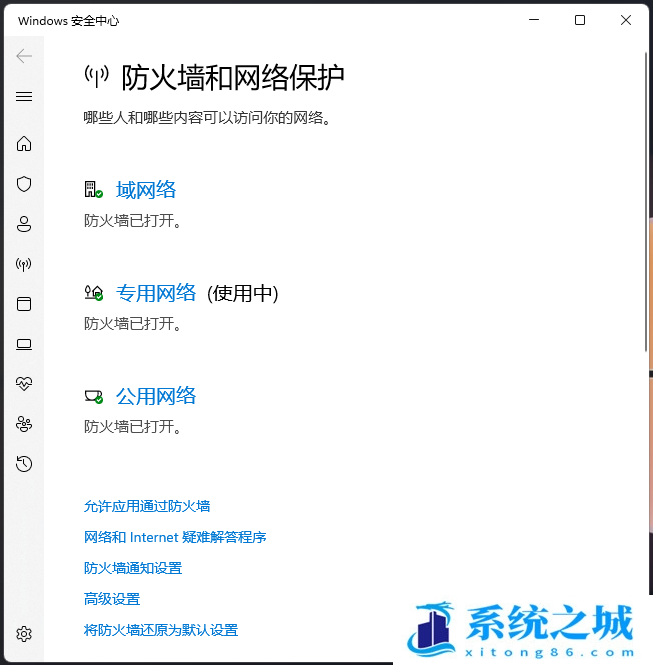The height and width of the screenshot is (665, 653).
Task: Open 公用网络 settings
Action: 156,396
